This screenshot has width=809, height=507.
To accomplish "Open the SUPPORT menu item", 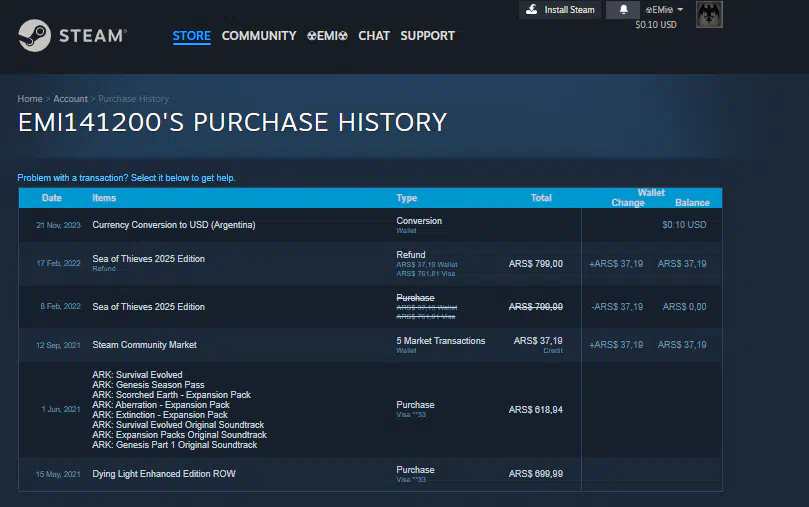I will click(x=428, y=36).
